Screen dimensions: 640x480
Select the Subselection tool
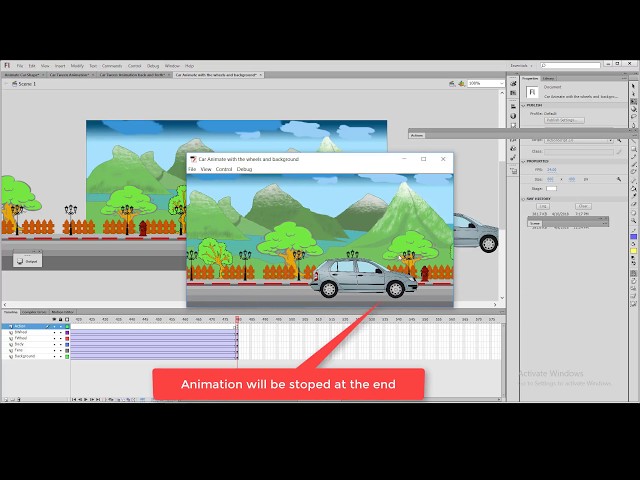click(x=633, y=93)
